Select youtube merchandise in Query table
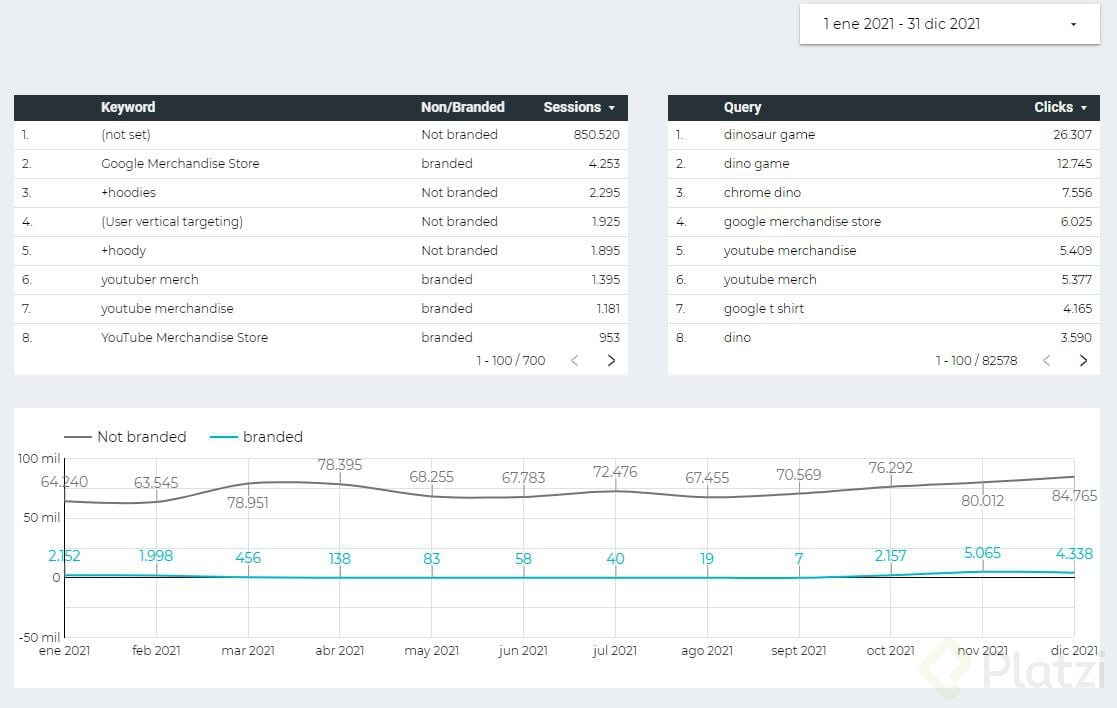1117x708 pixels. [x=790, y=251]
